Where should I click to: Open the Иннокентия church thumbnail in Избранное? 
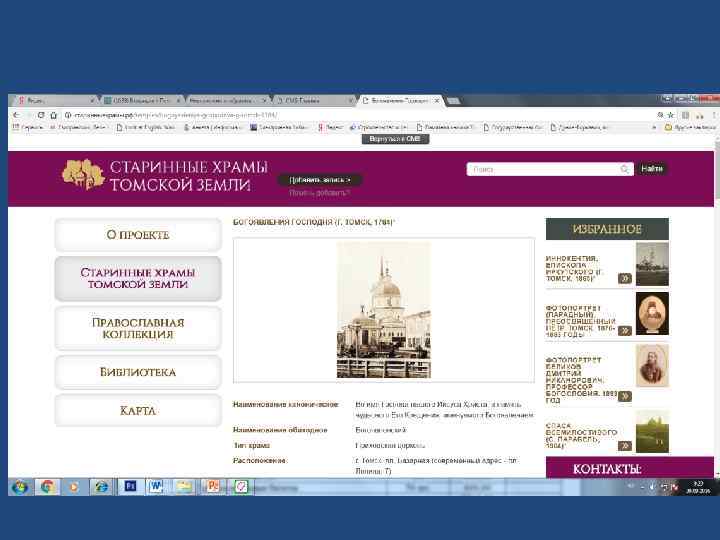[x=652, y=264]
